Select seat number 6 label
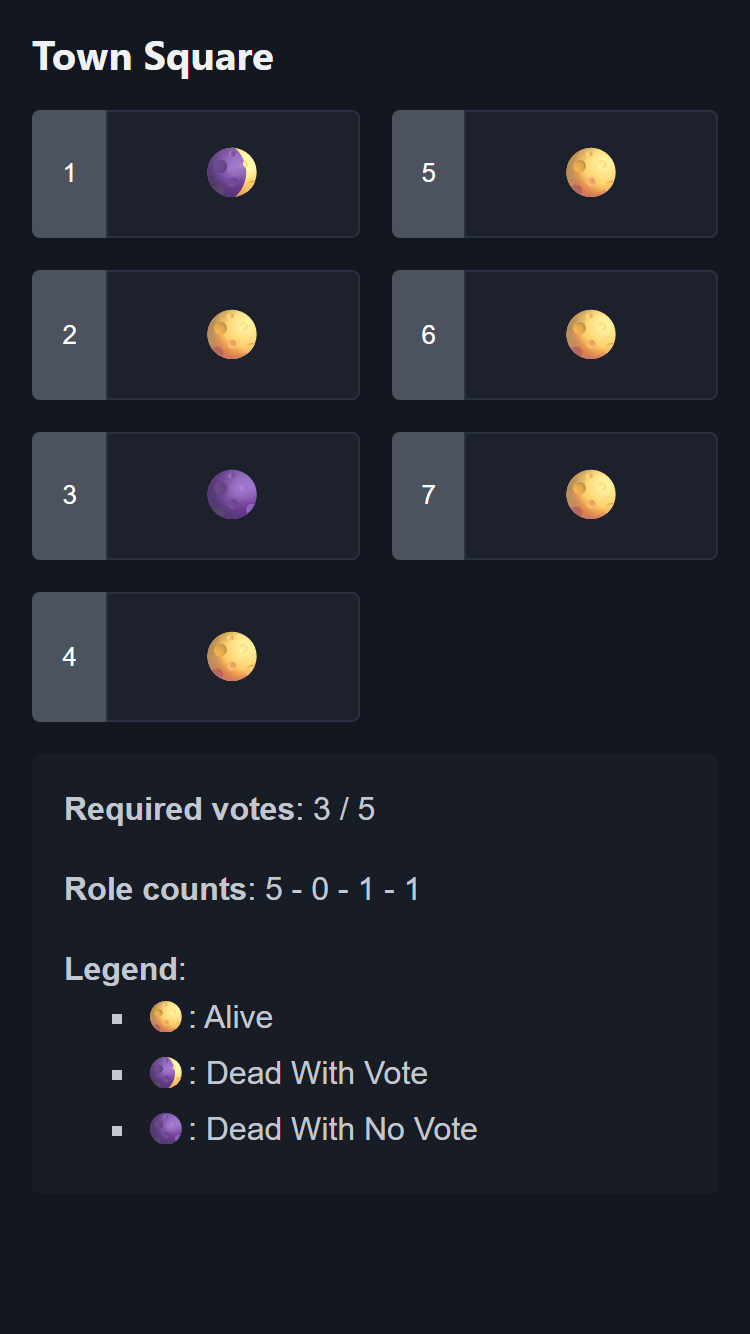Viewport: 750px width, 1334px height. pyautogui.click(x=428, y=335)
